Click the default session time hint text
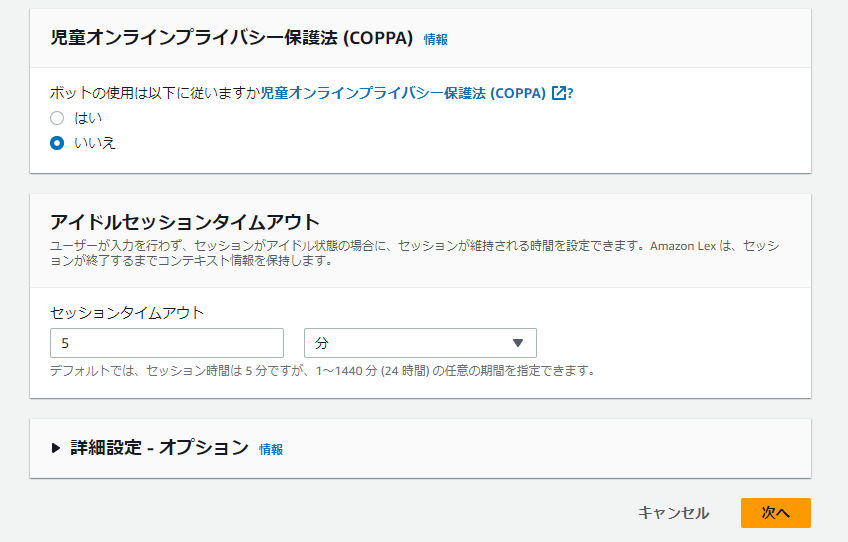Screen dimensions: 848x542 [323, 371]
